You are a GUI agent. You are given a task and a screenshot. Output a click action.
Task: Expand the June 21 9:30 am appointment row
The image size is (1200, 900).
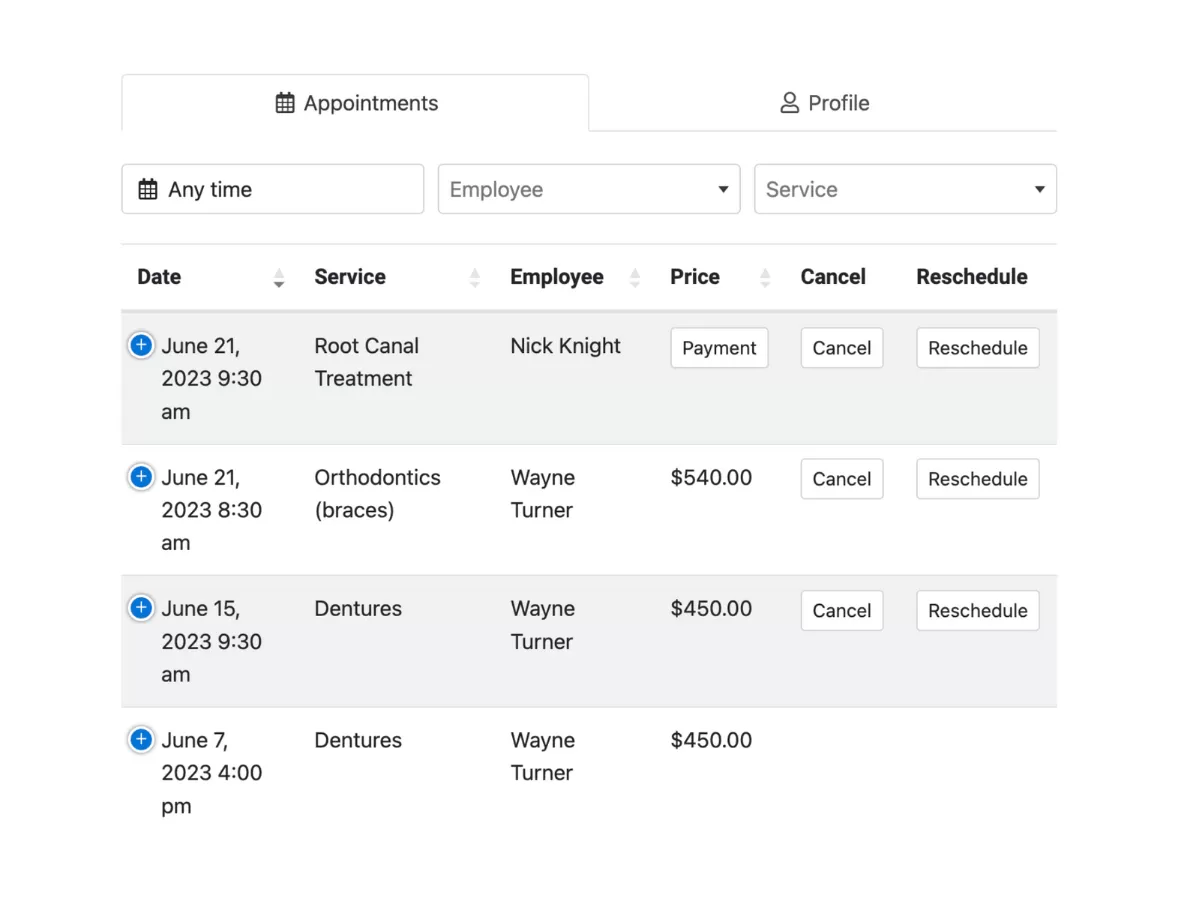click(x=141, y=345)
